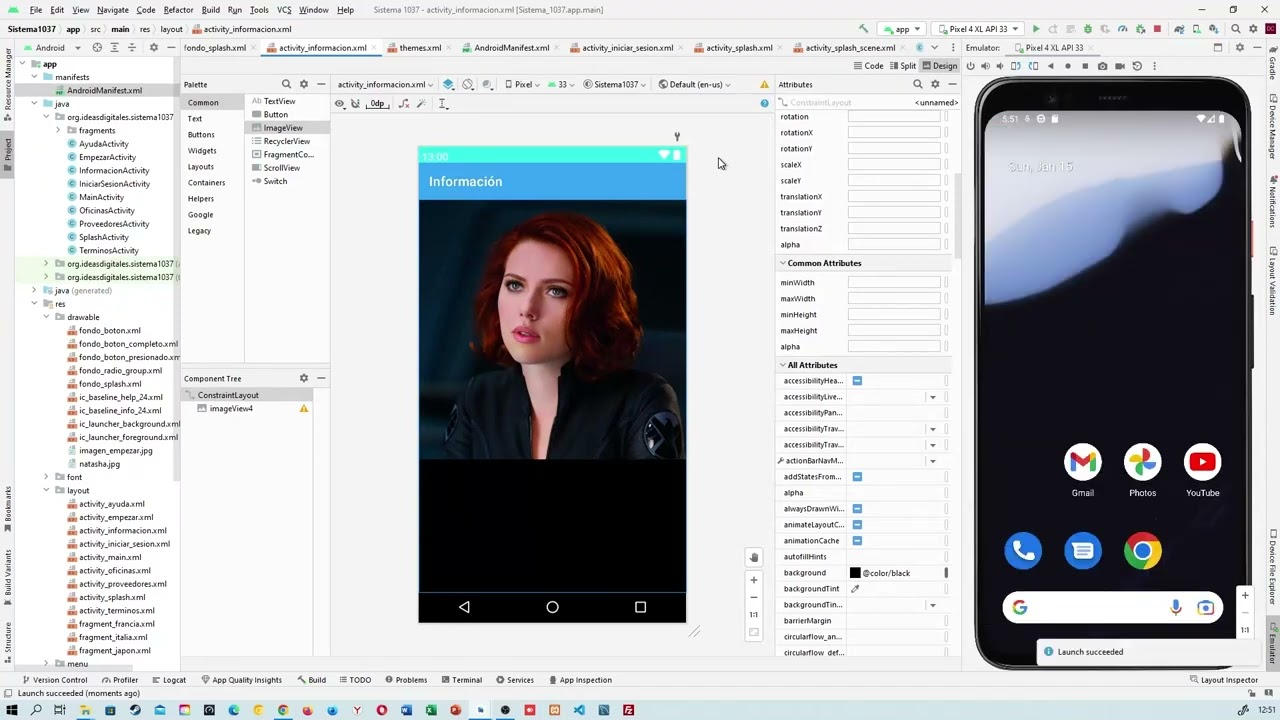Open Layout Inspector from status bar
The image size is (1280, 720).
coord(1223,680)
